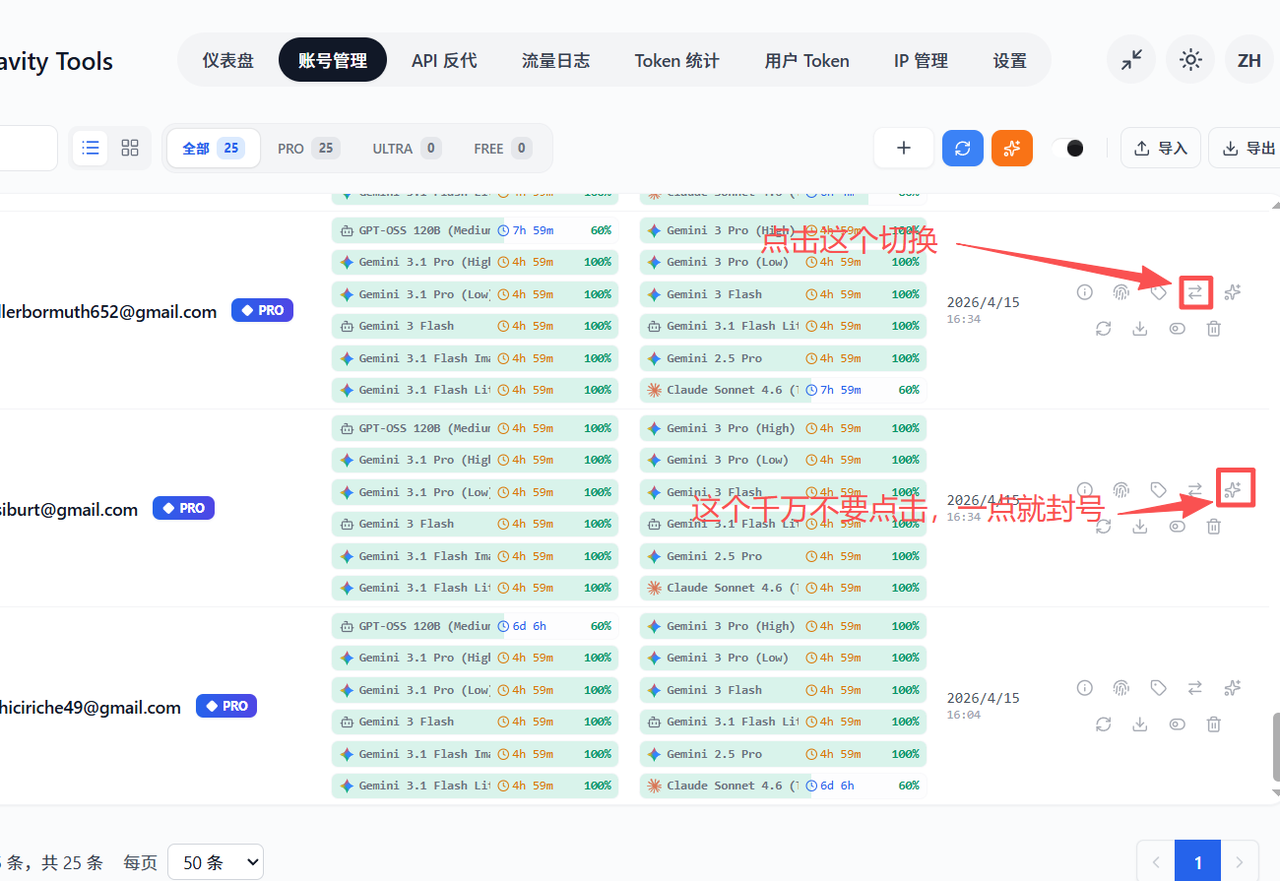This screenshot has width=1280, height=881.
Task: Click sparkle icon in siburt row
Action: (1232, 490)
